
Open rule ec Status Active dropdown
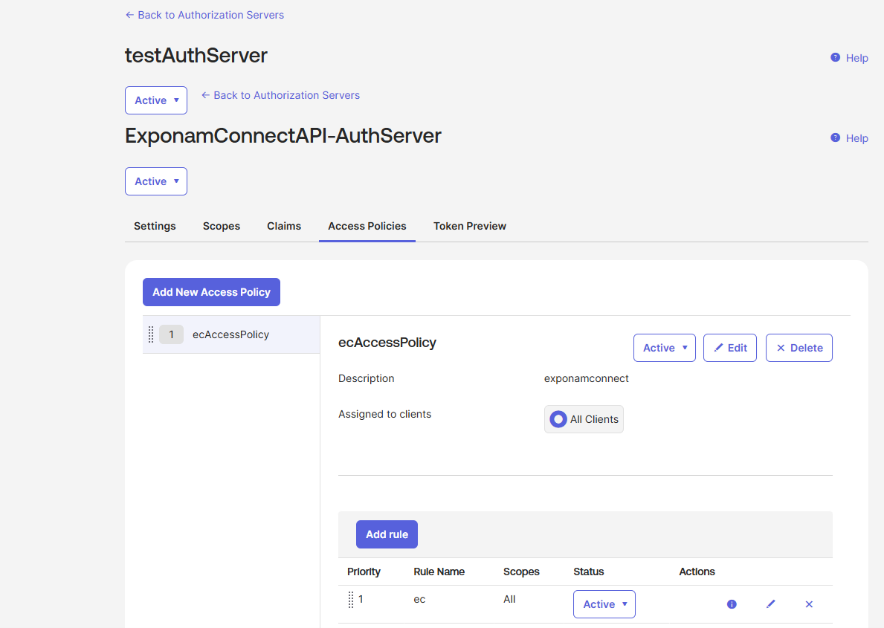(604, 604)
